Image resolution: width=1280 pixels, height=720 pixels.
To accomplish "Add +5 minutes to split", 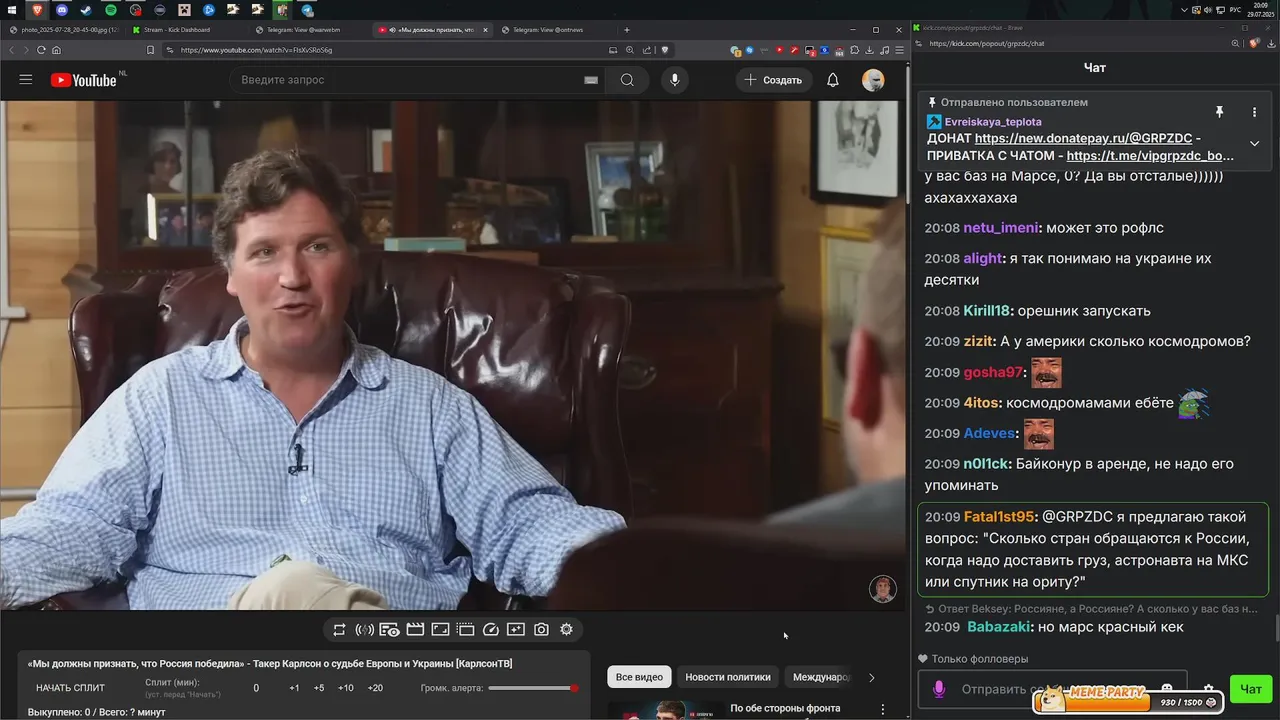I will (319, 688).
